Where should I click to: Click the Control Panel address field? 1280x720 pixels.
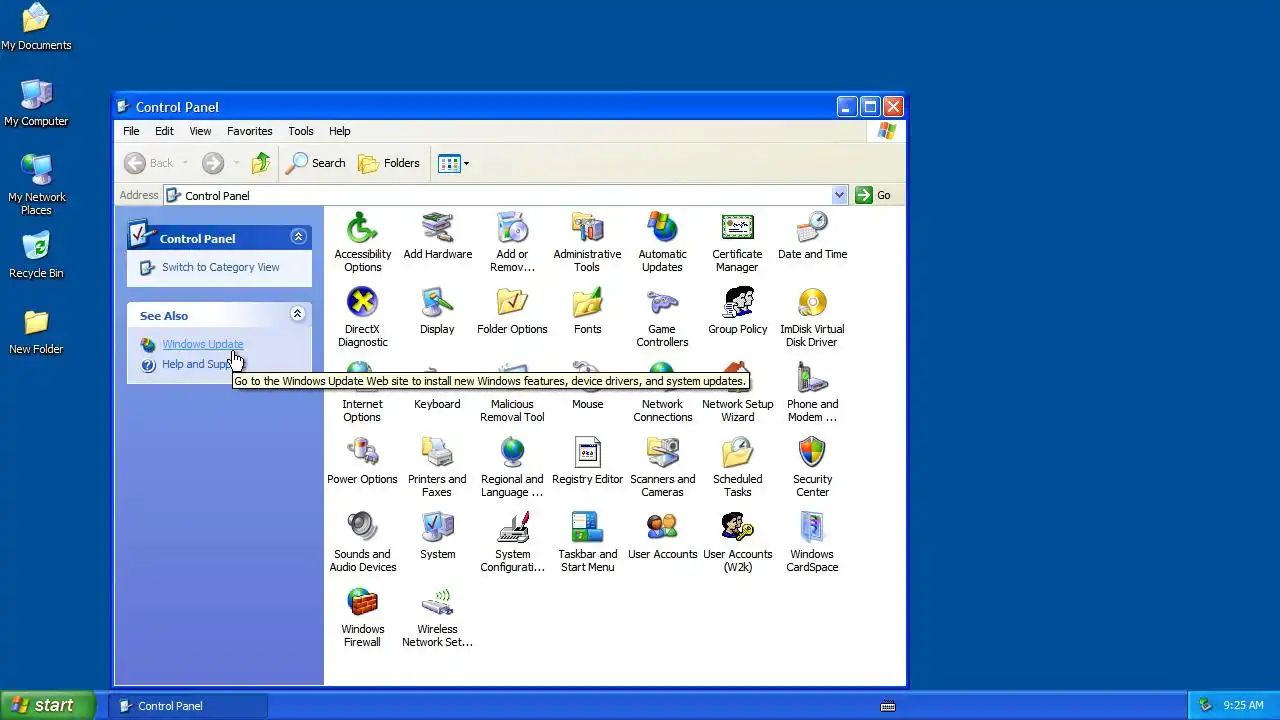(x=506, y=195)
